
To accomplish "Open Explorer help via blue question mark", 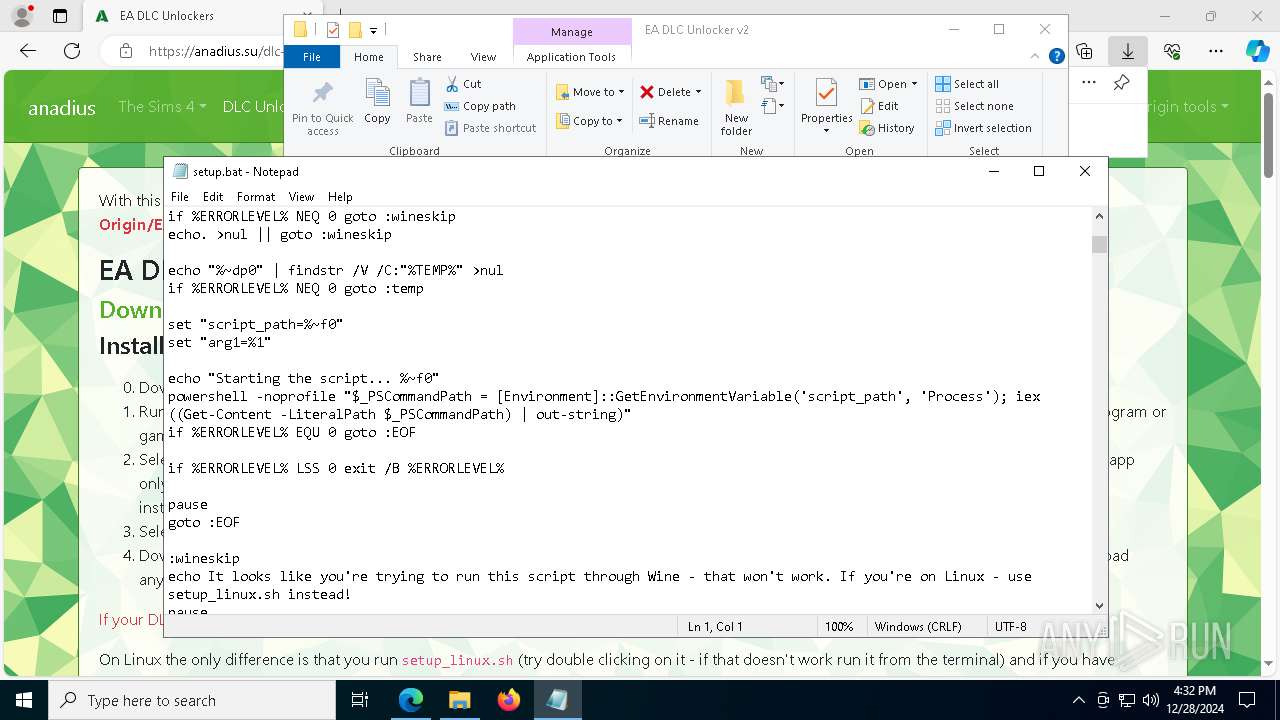I will (1056, 57).
